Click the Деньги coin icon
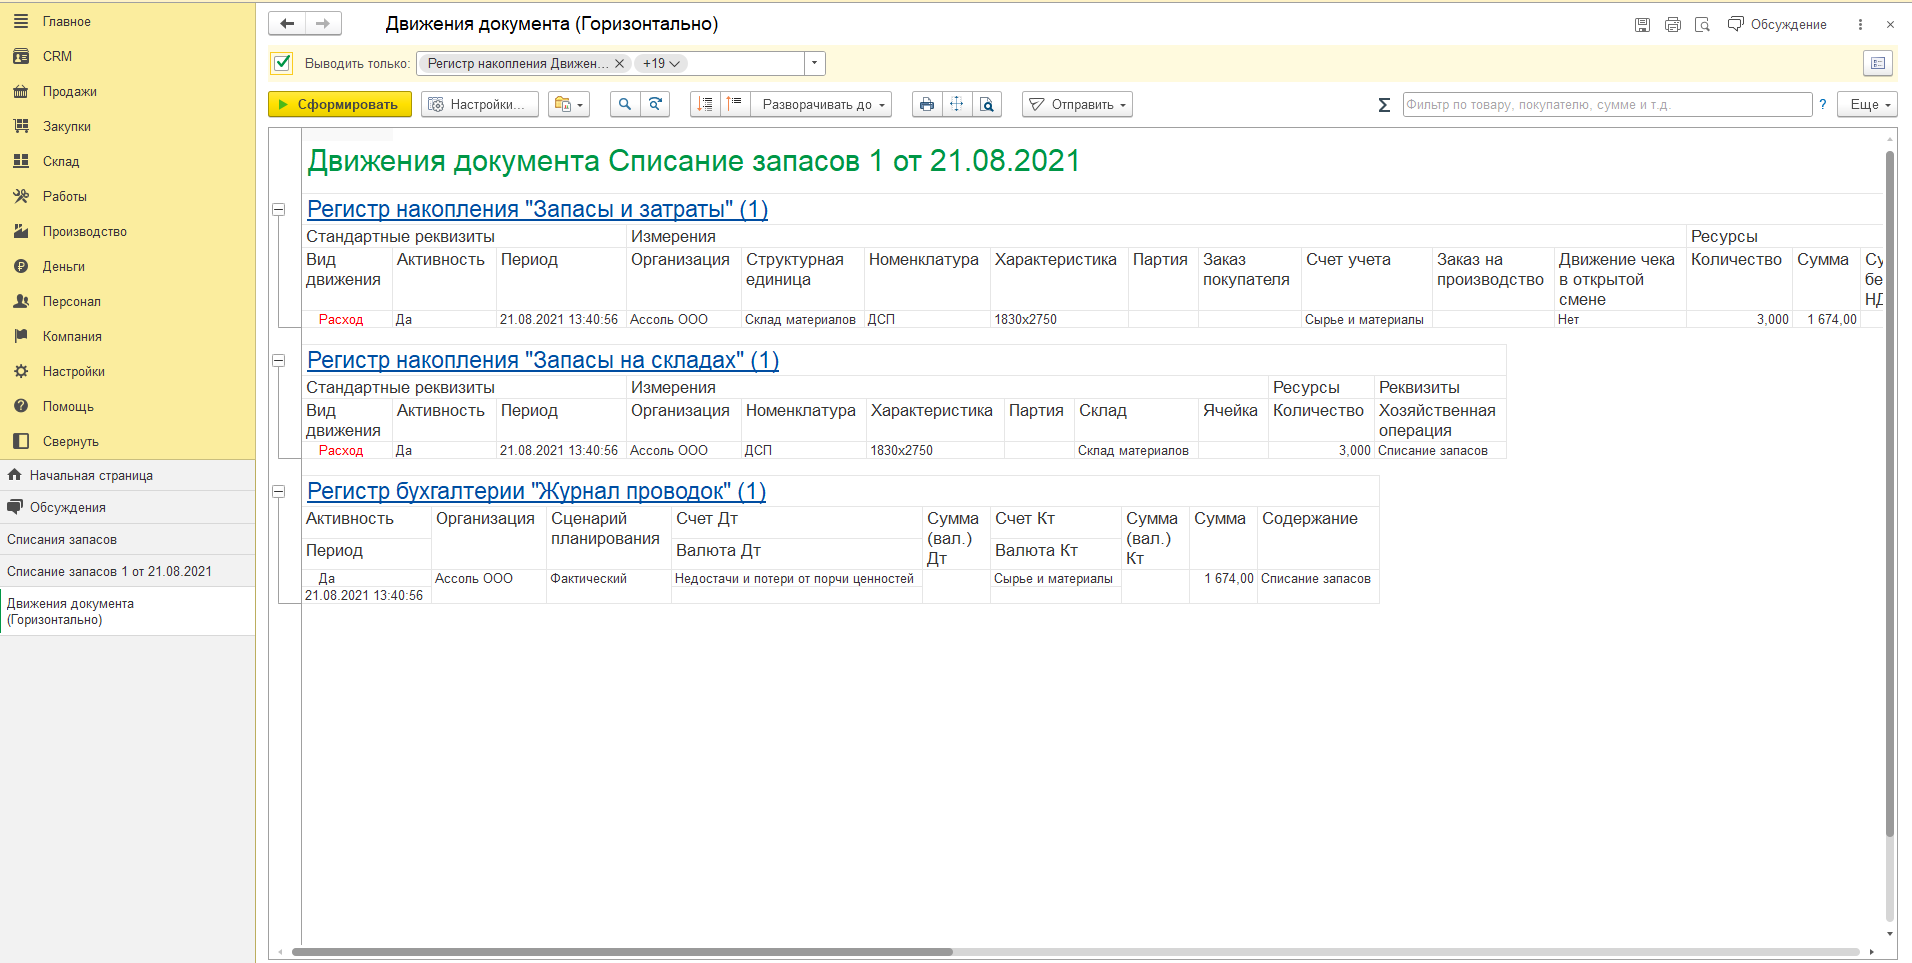This screenshot has height=963, width=1912. point(21,266)
